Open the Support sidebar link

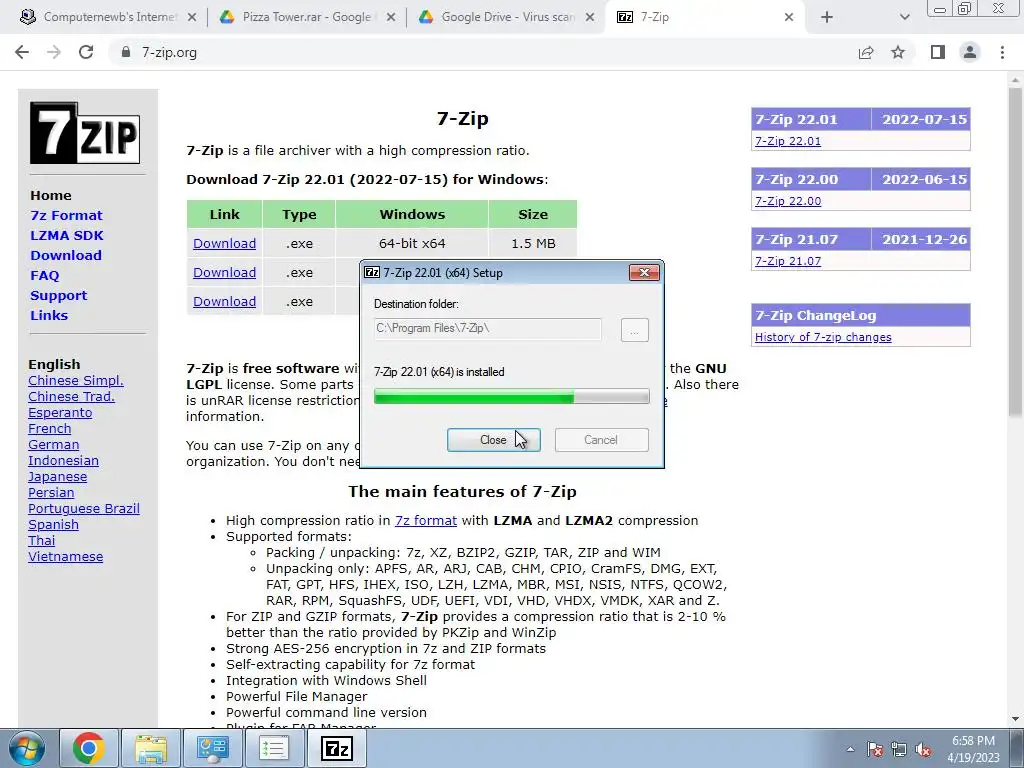pos(58,295)
